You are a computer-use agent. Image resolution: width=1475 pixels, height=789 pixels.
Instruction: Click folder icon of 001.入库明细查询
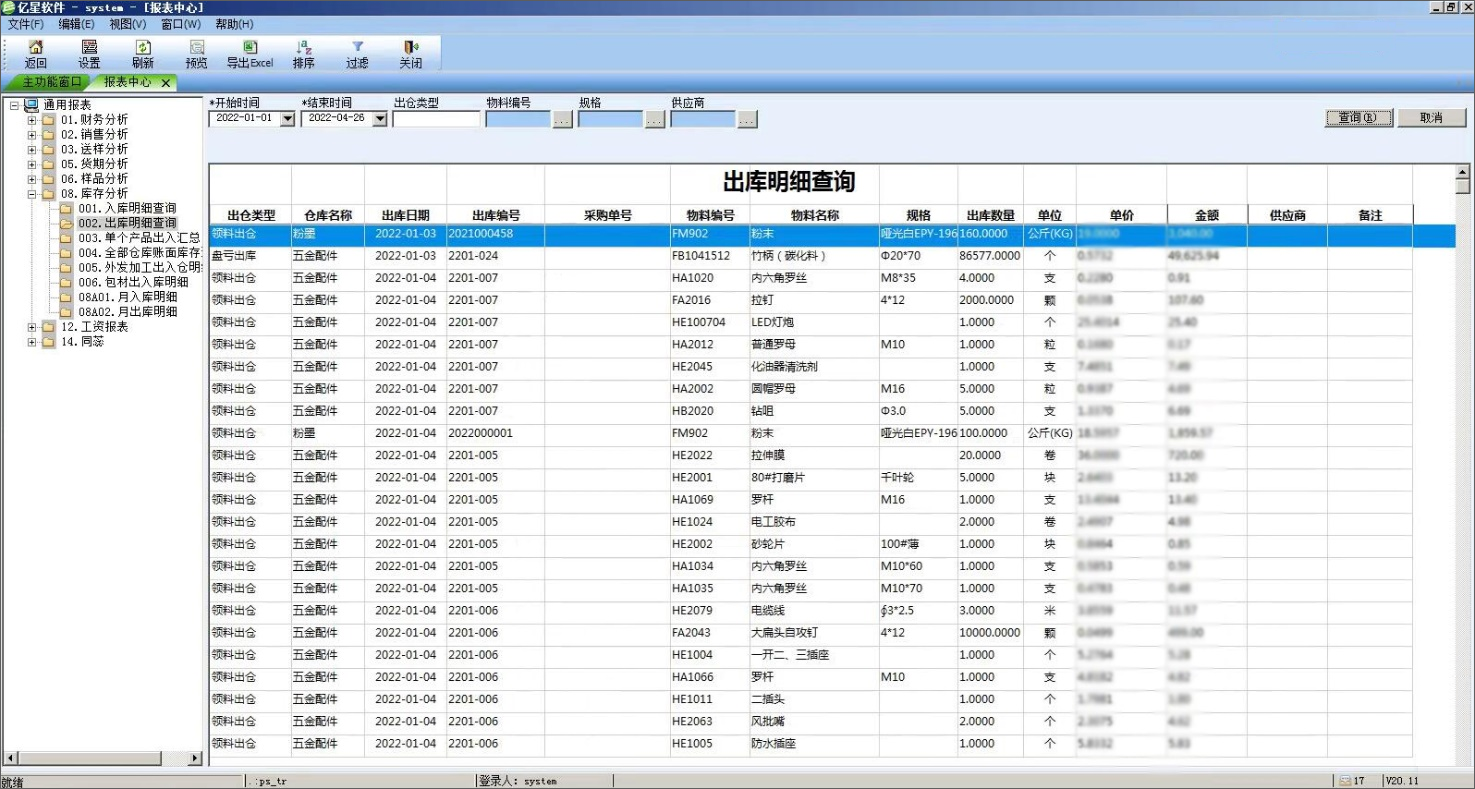click(x=66, y=208)
